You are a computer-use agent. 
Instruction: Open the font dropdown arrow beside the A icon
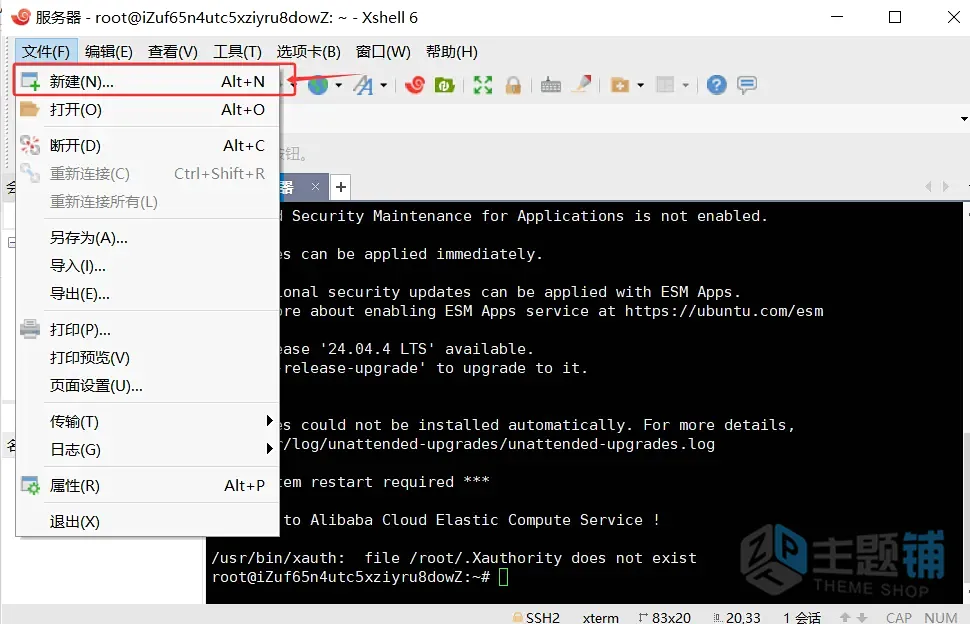click(384, 85)
